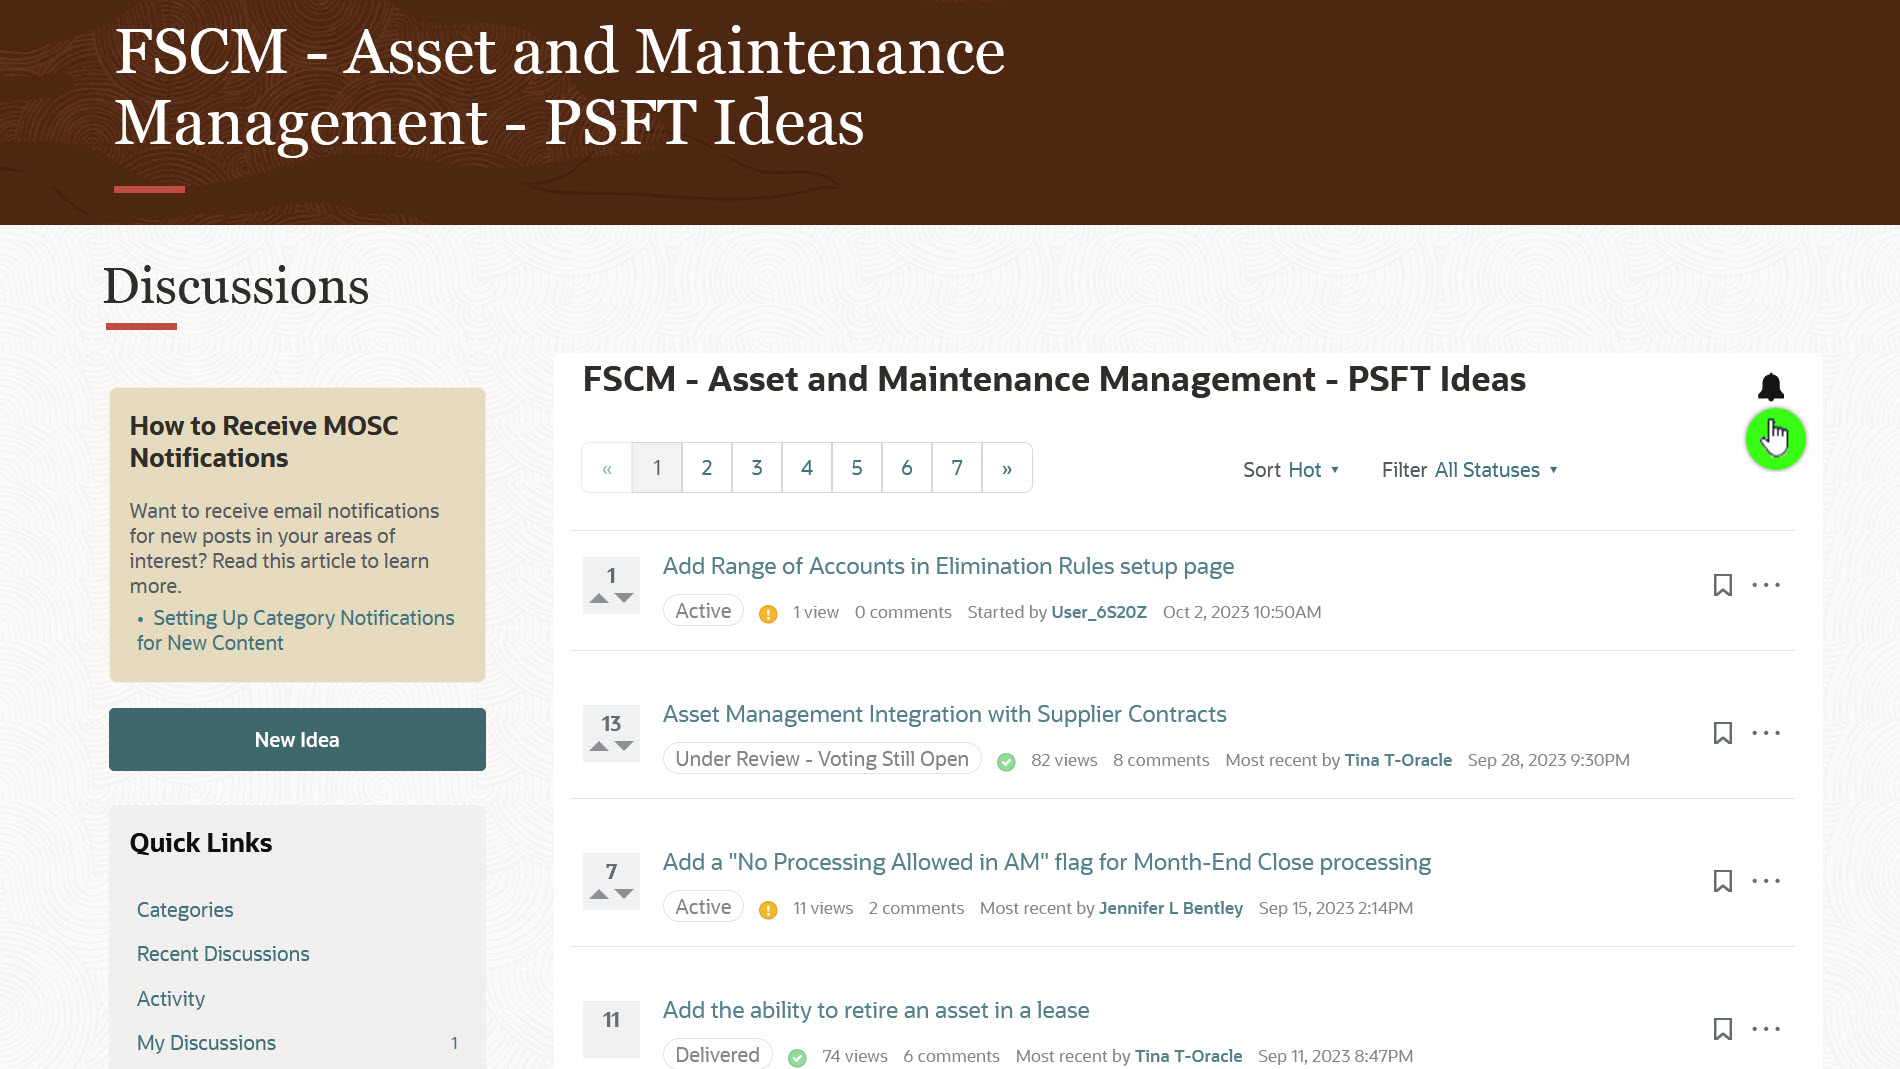The height and width of the screenshot is (1069, 1900).
Task: Click the next page arrow
Action: tap(1006, 467)
